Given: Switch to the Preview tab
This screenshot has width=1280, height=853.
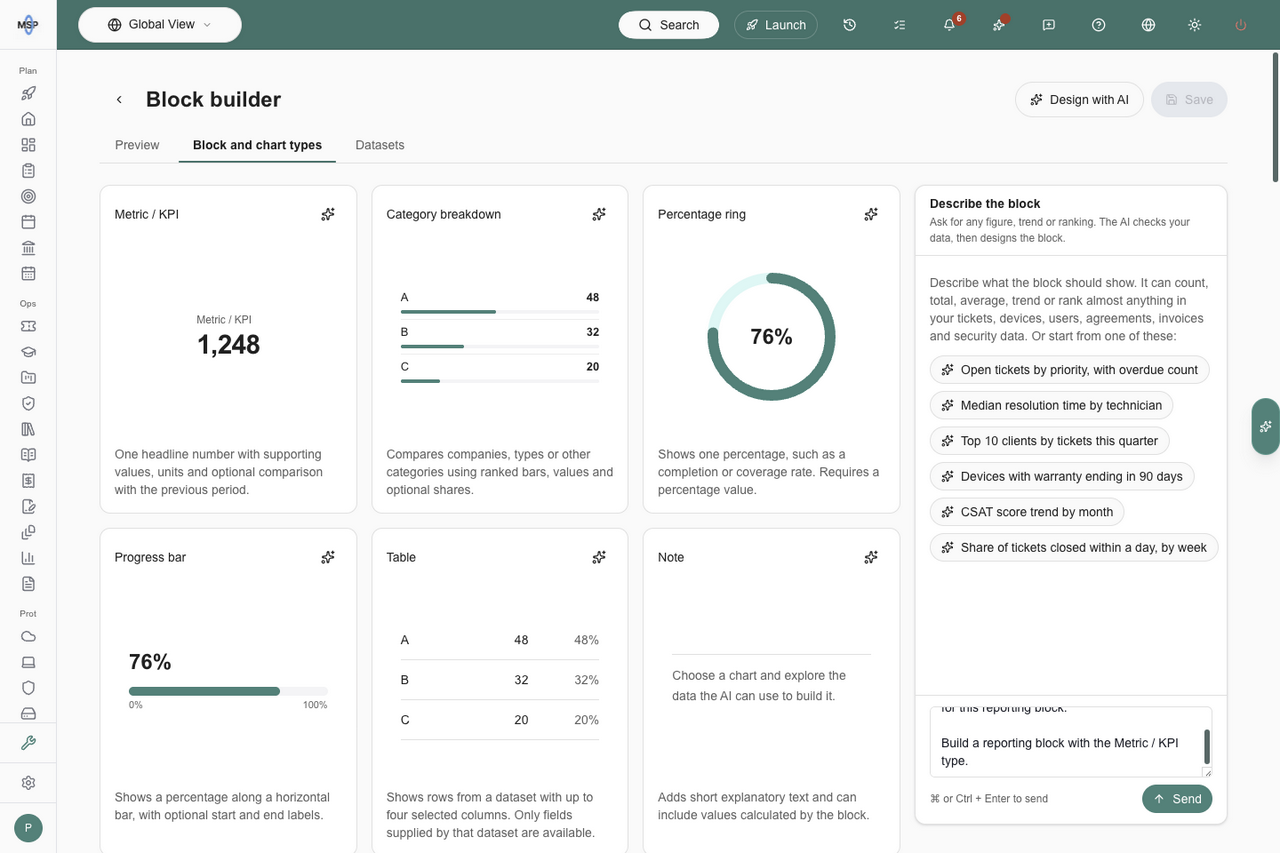Looking at the screenshot, I should (x=137, y=145).
